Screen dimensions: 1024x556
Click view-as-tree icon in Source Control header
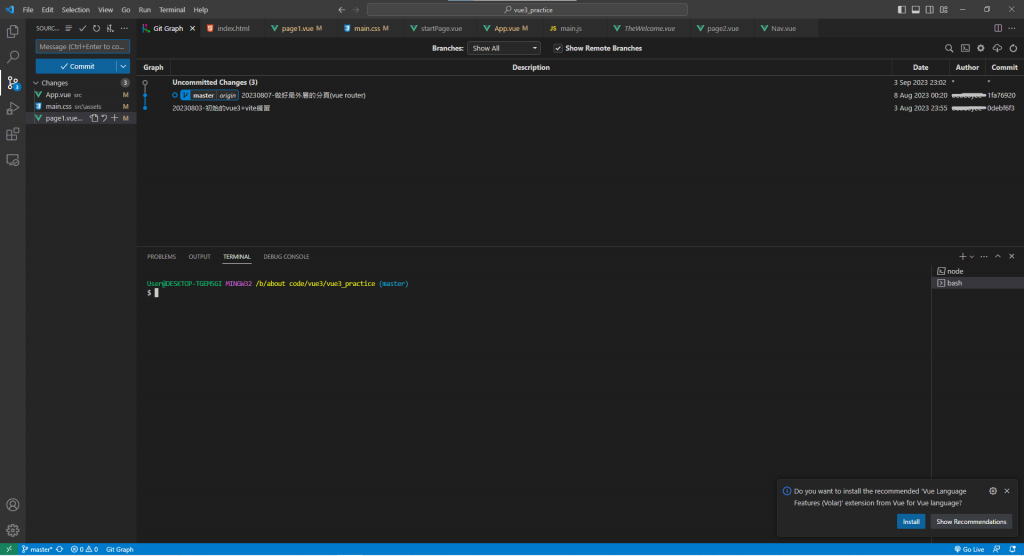coord(69,28)
